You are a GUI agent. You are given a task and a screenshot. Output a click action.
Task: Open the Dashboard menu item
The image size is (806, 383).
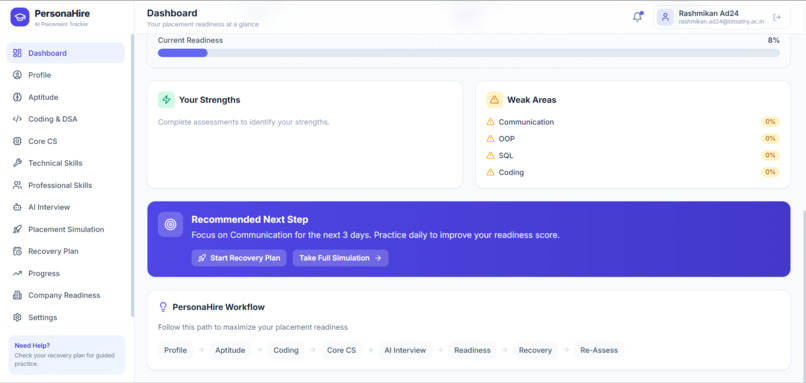point(65,53)
